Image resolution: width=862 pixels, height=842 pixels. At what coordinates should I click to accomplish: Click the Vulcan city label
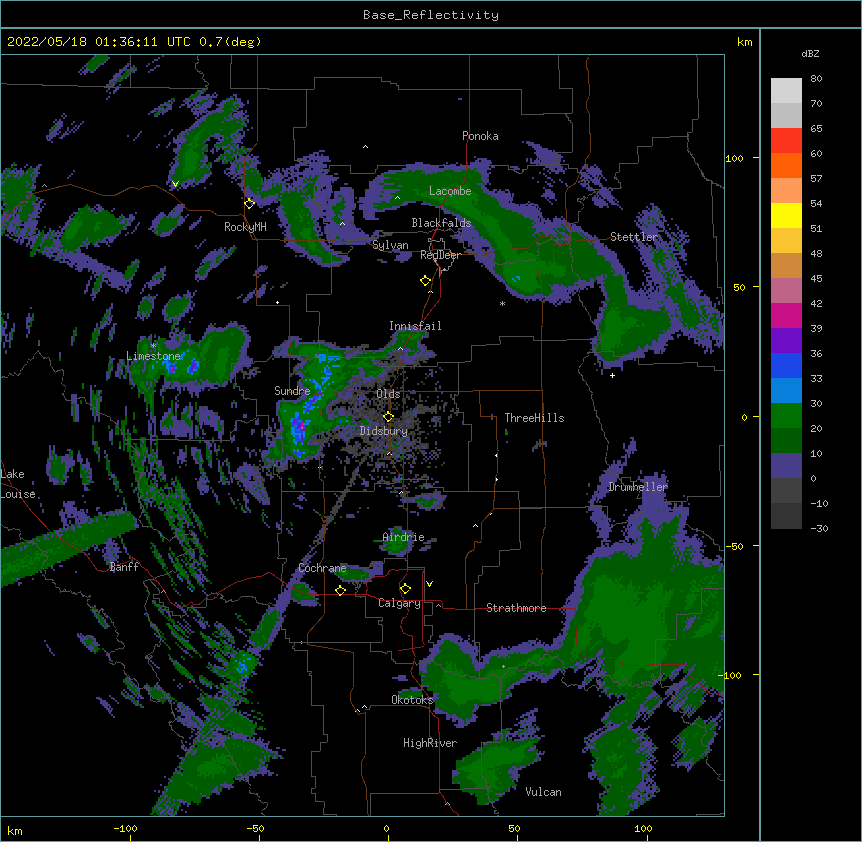tap(543, 792)
